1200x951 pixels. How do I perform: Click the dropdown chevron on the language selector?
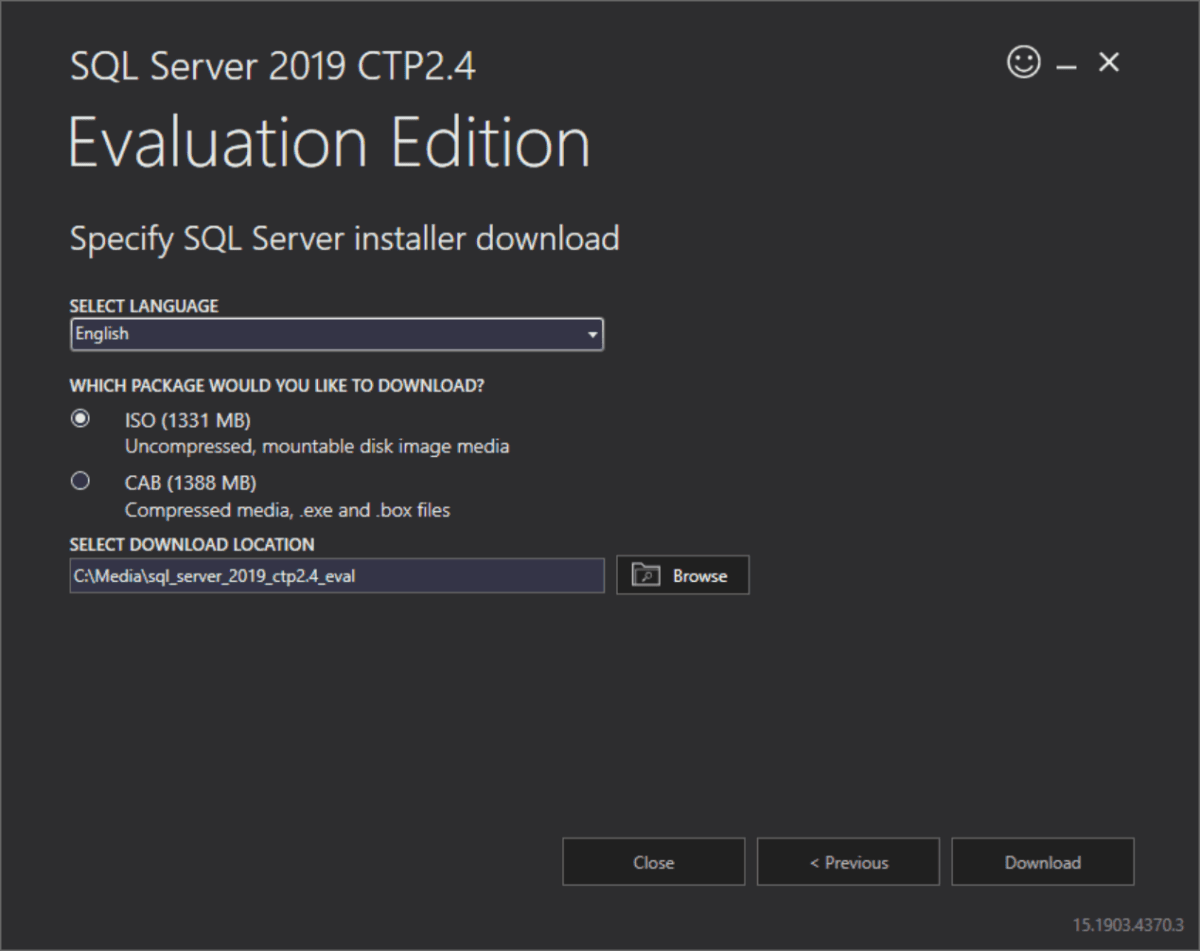click(594, 334)
